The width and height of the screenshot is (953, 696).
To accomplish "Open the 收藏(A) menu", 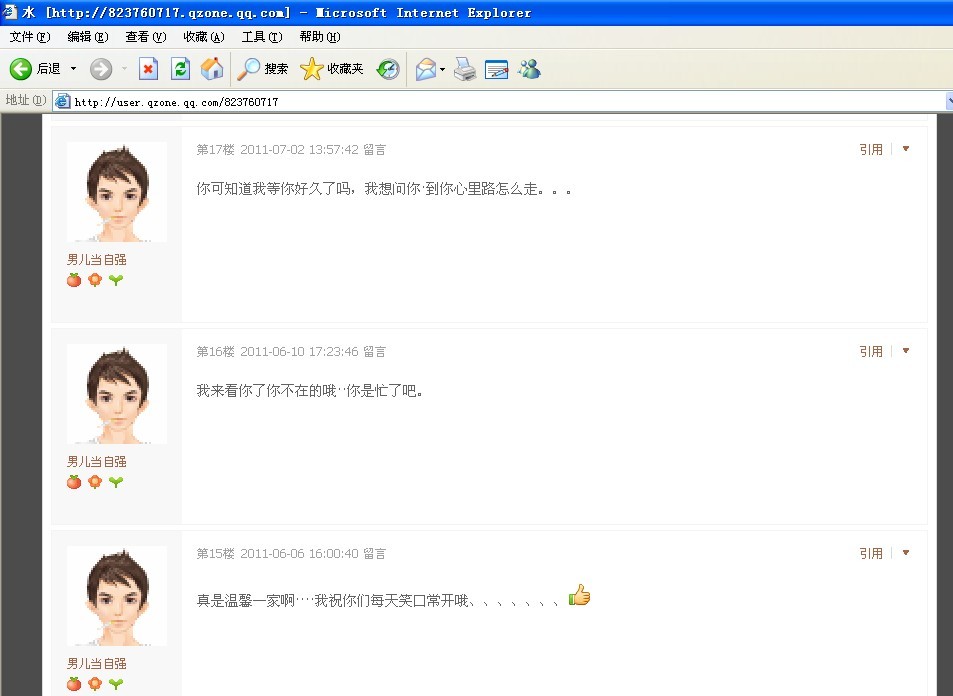I will [x=204, y=37].
